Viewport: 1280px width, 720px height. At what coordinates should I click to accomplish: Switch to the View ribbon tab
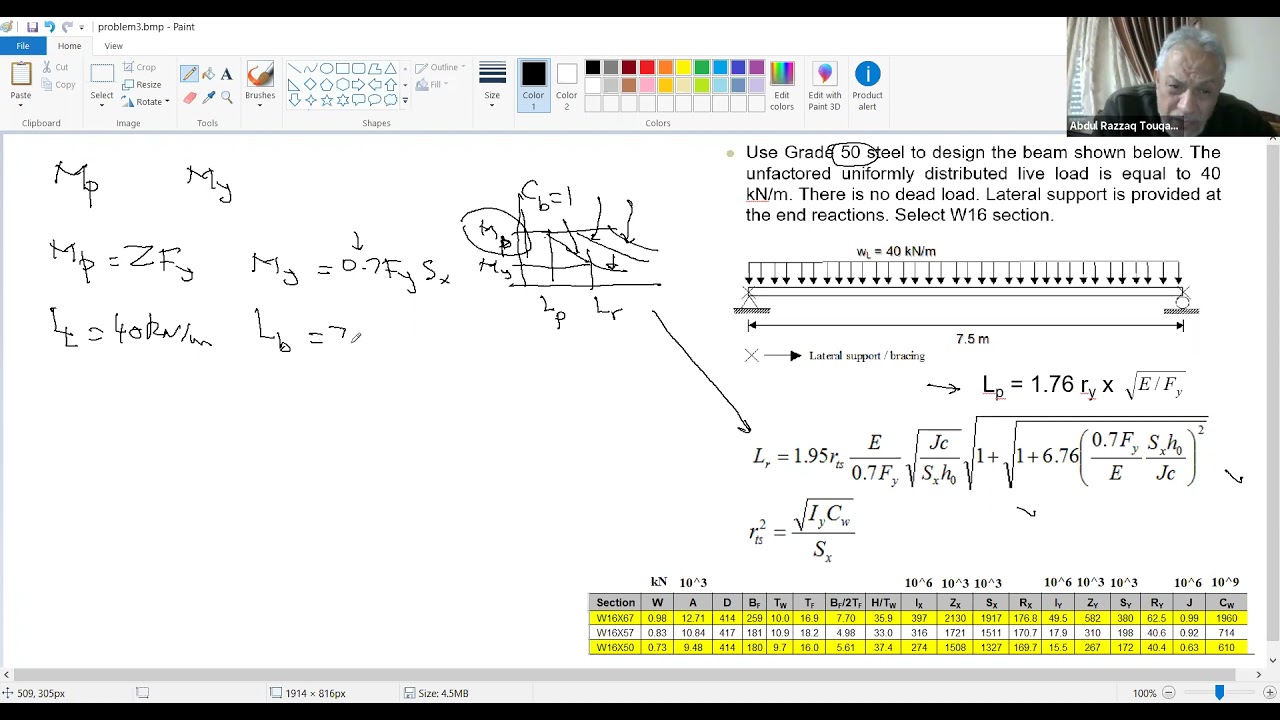(x=114, y=46)
